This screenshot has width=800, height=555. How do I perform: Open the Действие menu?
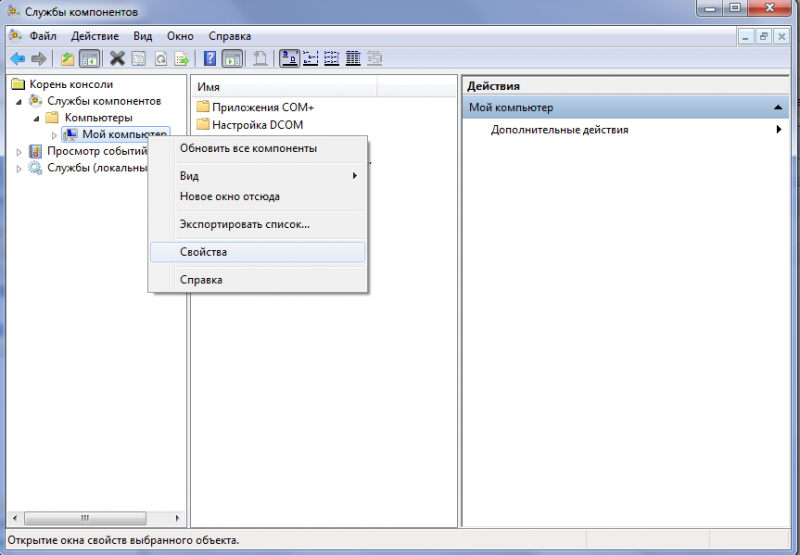[x=95, y=36]
